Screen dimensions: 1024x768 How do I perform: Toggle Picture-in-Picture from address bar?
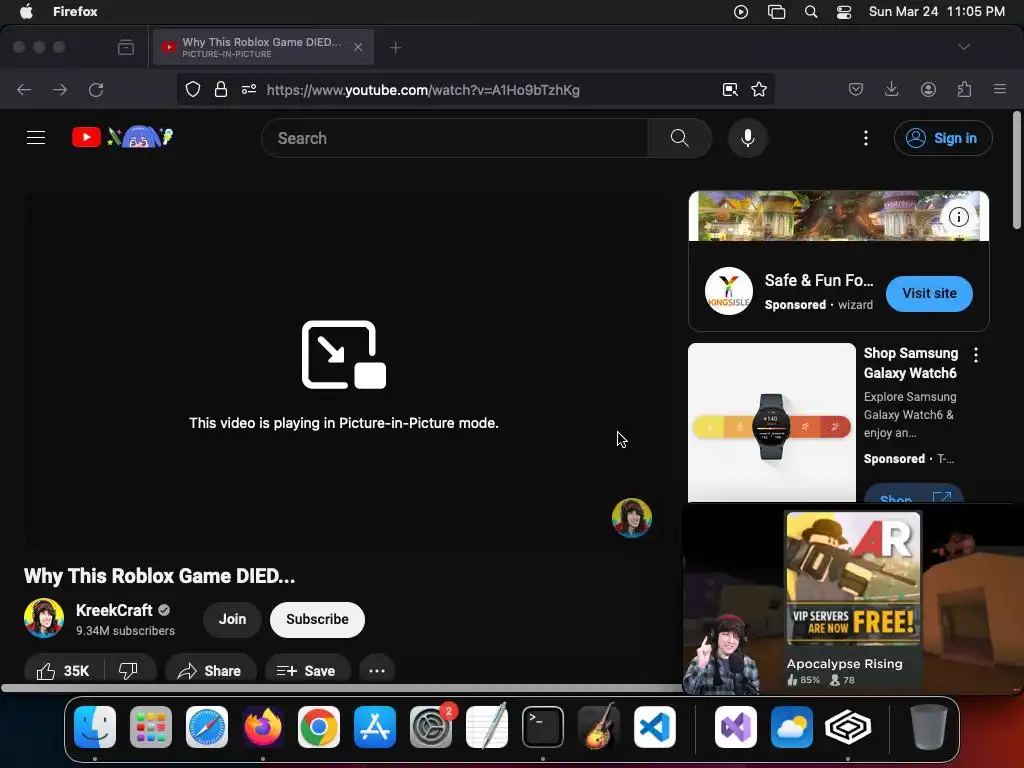[730, 89]
